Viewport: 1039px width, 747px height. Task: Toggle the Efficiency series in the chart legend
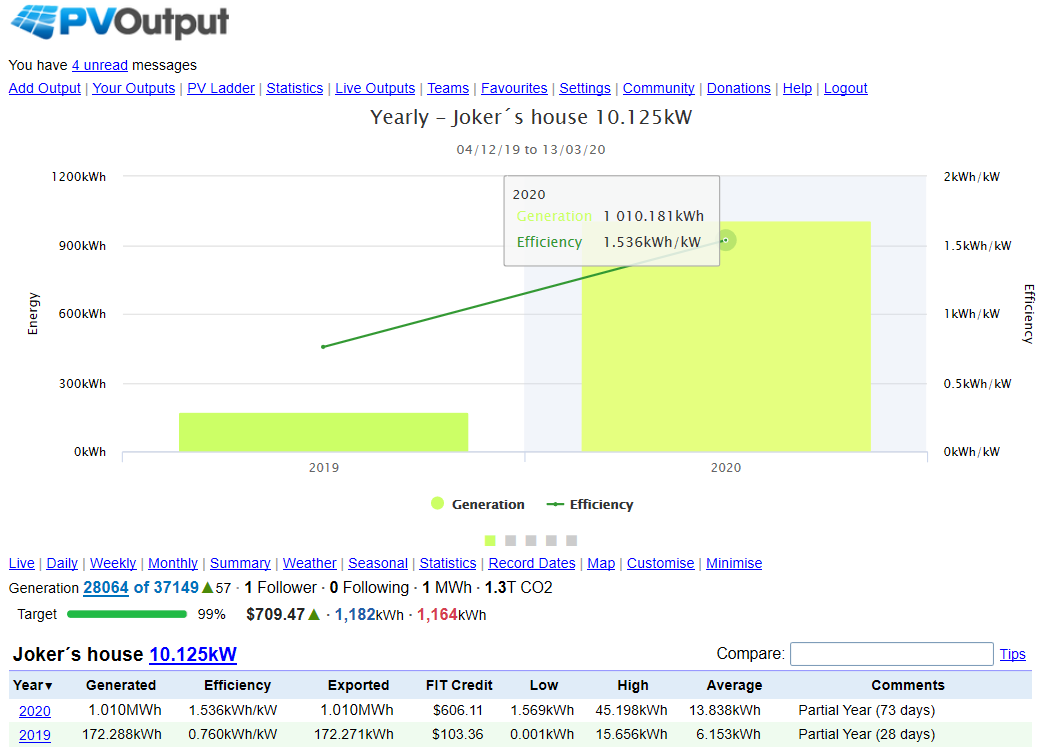pos(590,504)
